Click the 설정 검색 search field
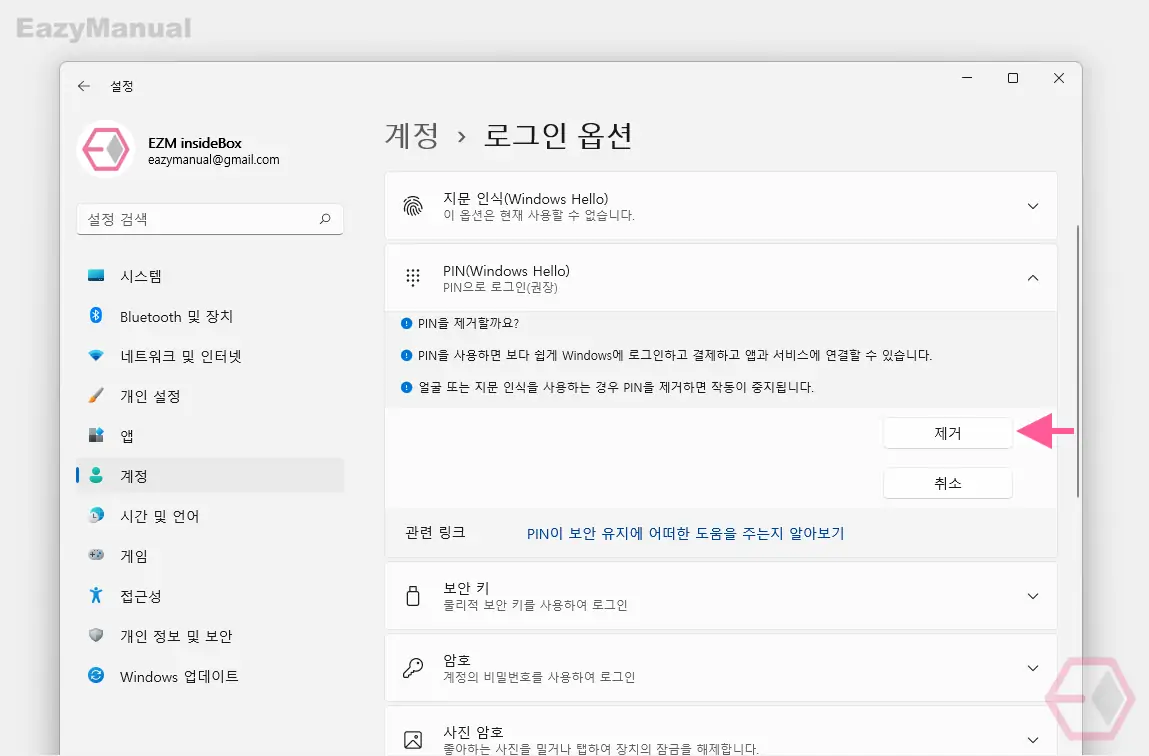The image size is (1149, 756). pos(210,219)
